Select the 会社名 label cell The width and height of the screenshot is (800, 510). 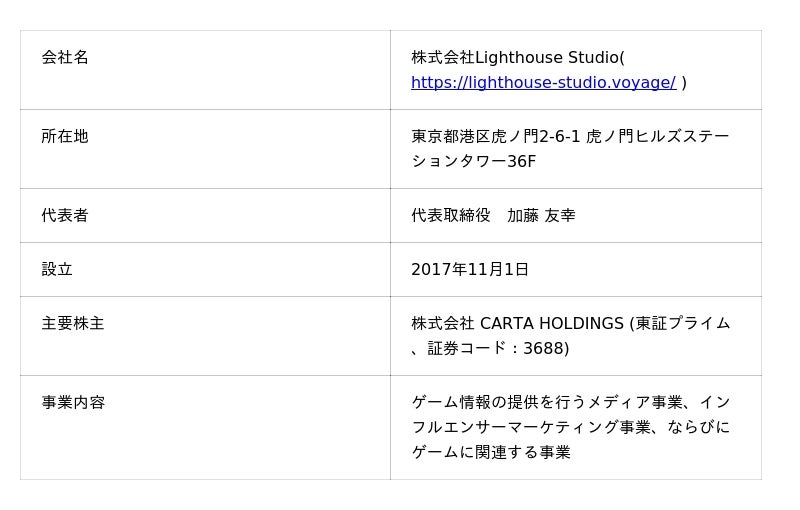pyautogui.click(x=65, y=58)
